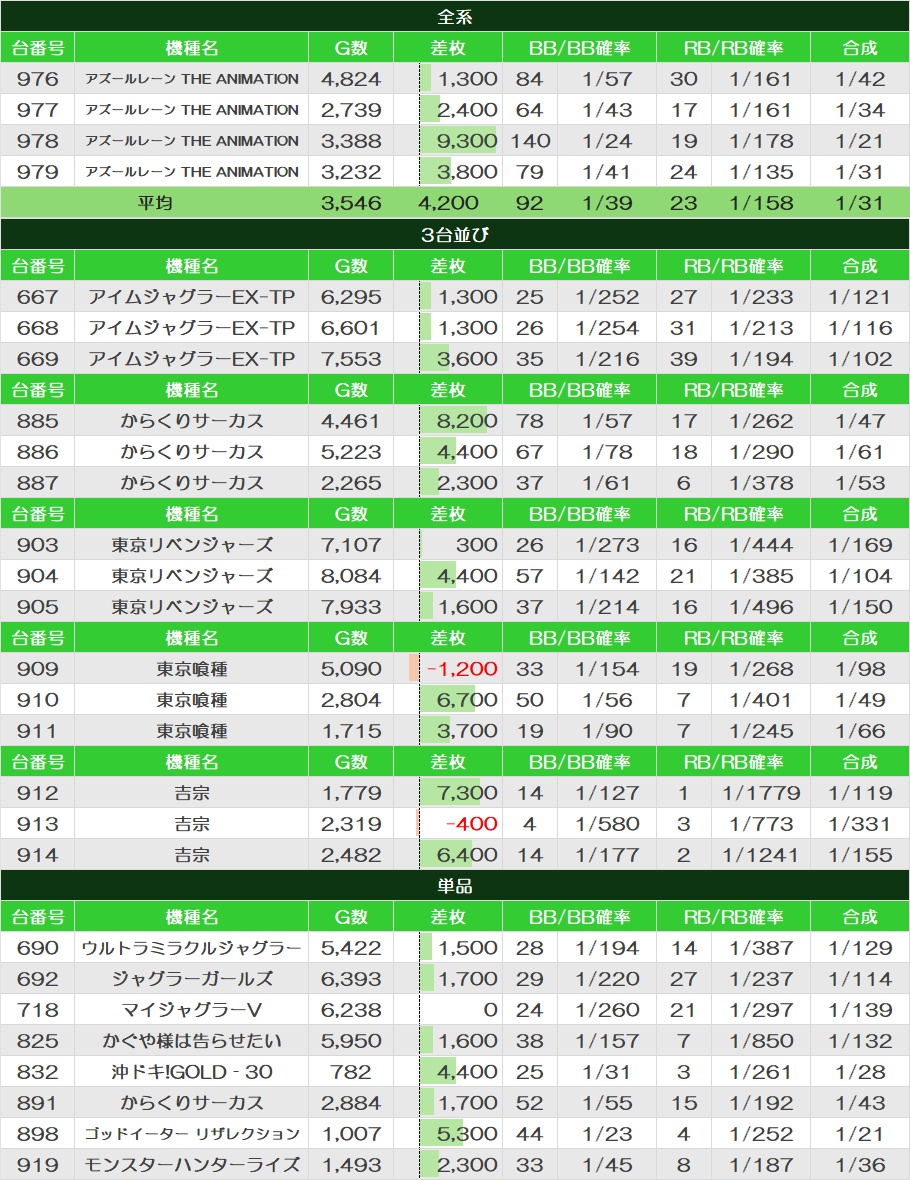Select かぐや様は告らせたい machine name

191,1041
